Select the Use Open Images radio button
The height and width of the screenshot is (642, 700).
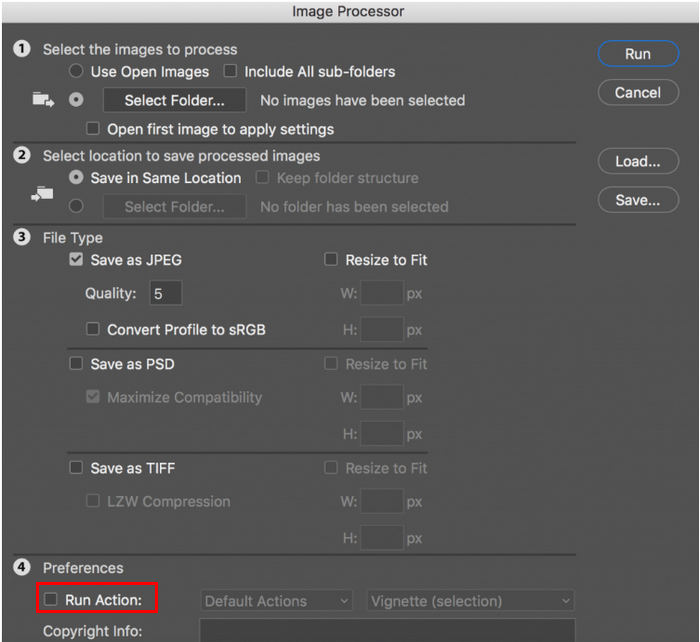[x=76, y=71]
